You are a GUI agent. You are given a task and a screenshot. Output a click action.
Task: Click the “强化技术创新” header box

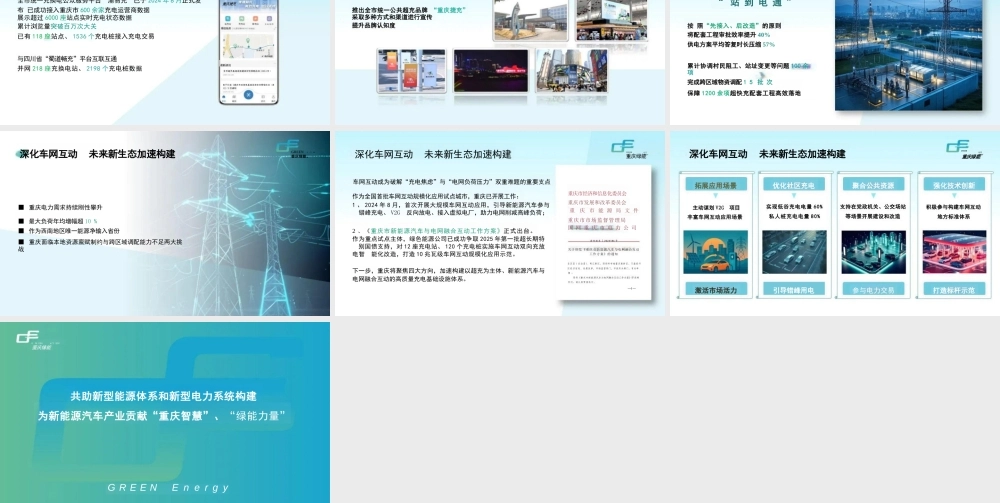[x=954, y=185]
